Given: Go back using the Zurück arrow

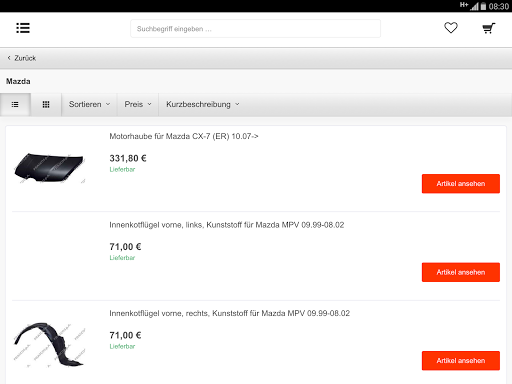Looking at the screenshot, I should point(22,58).
